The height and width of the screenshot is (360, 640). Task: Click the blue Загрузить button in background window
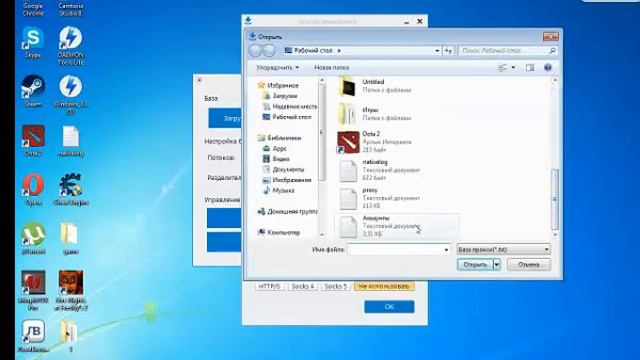[x=225, y=118]
